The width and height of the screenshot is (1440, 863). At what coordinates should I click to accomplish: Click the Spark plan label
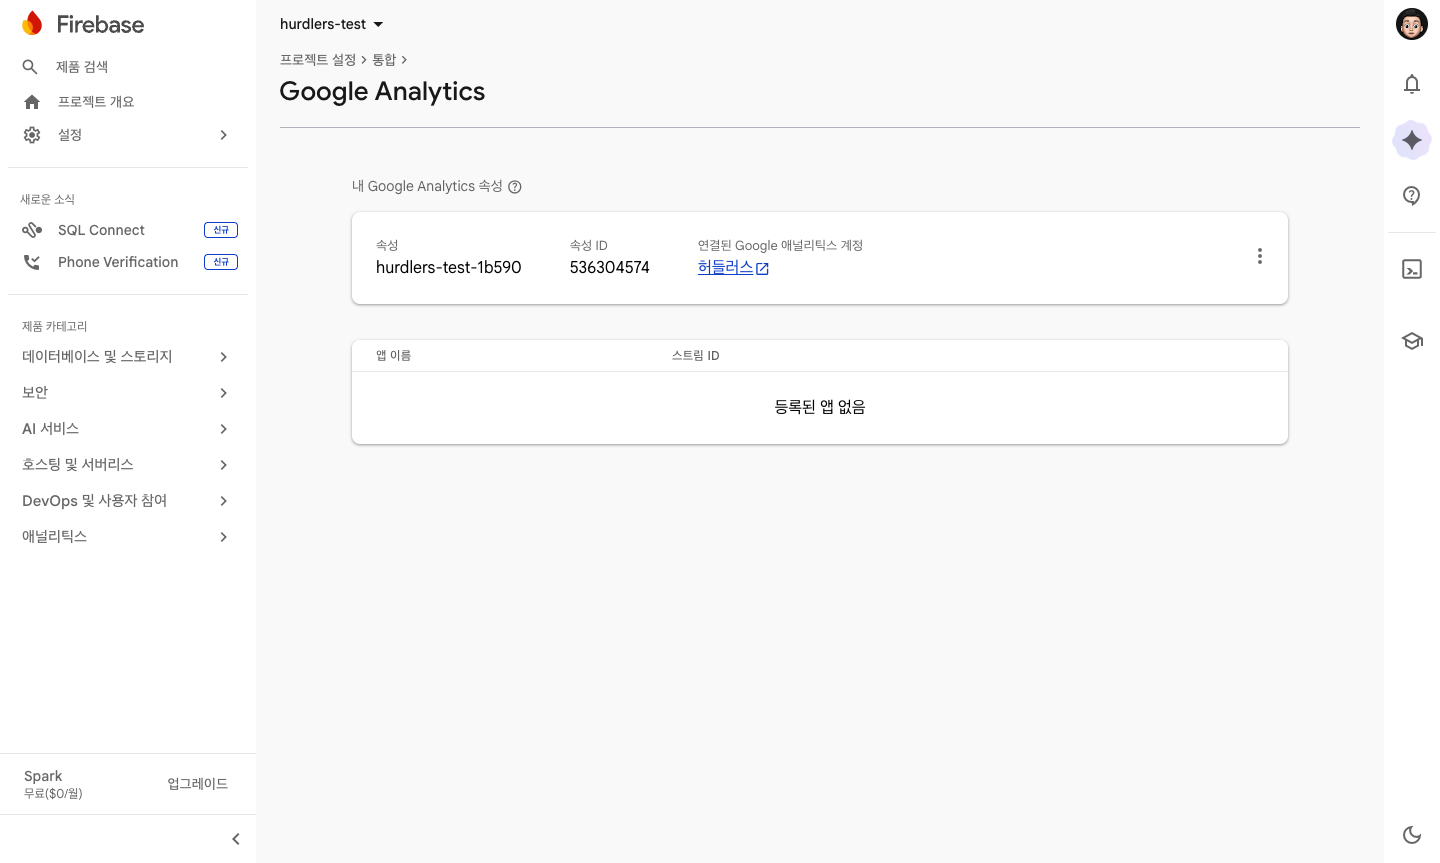point(43,776)
